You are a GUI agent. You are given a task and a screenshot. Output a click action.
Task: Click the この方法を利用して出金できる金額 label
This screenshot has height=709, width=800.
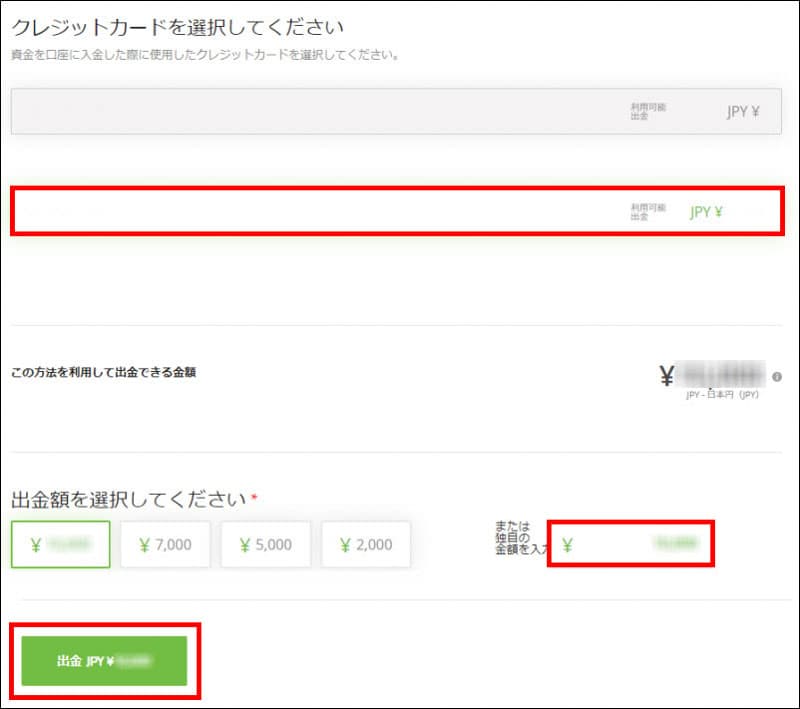(x=103, y=373)
